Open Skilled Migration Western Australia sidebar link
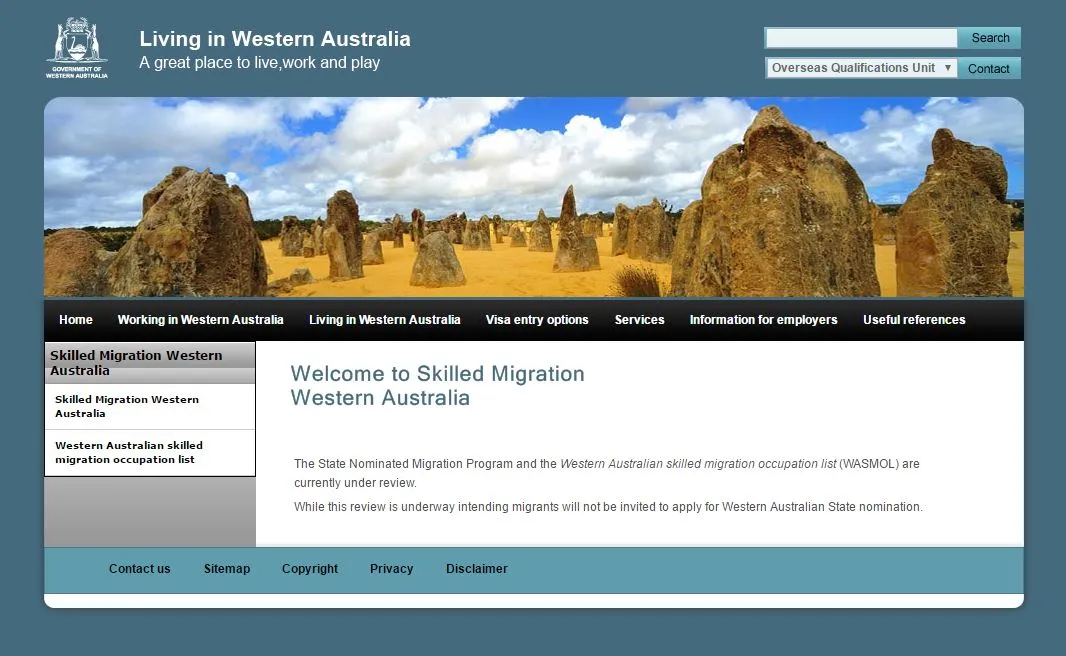Screen dimensions: 1066x656 [127, 407]
